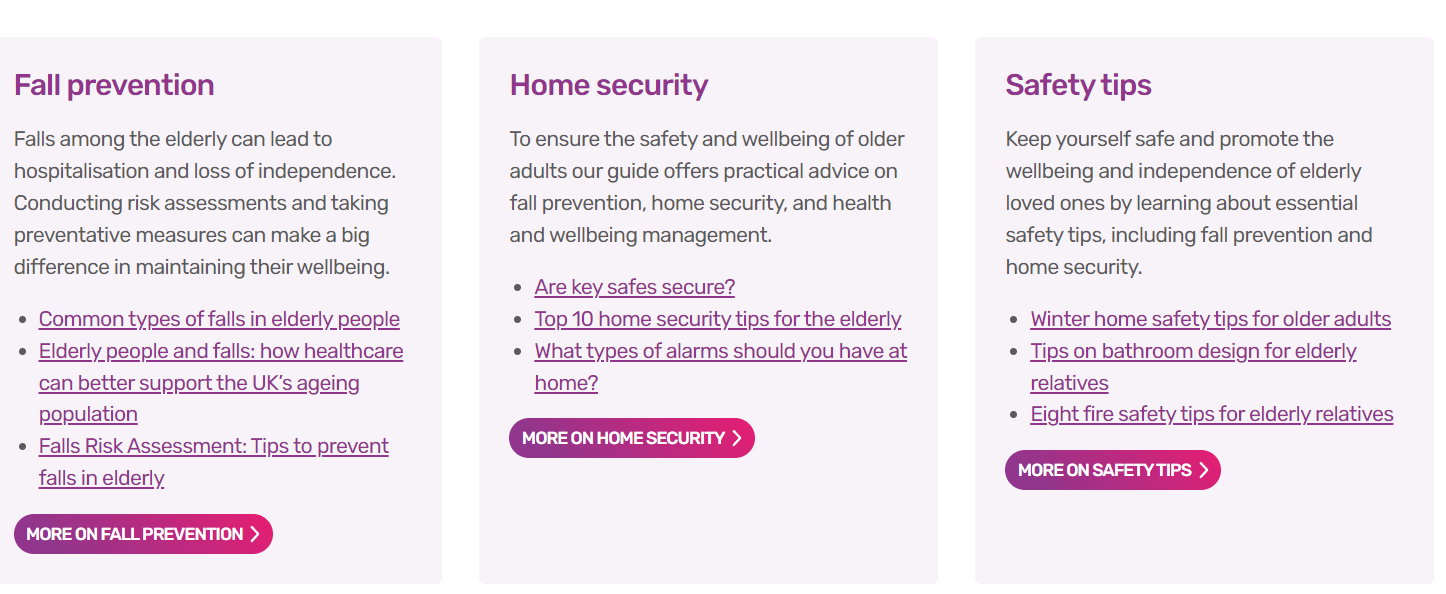Click chevron arrow in Fall Prevention button
The width and height of the screenshot is (1446, 594).
point(255,534)
